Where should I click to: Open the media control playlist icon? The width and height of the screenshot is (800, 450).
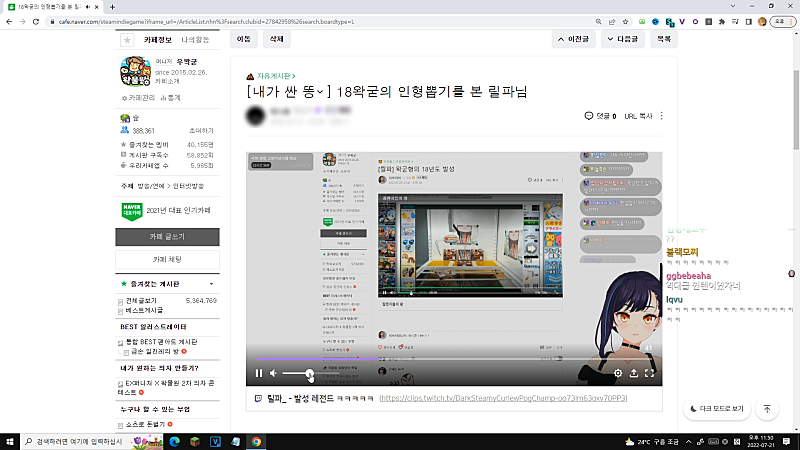coord(735,22)
